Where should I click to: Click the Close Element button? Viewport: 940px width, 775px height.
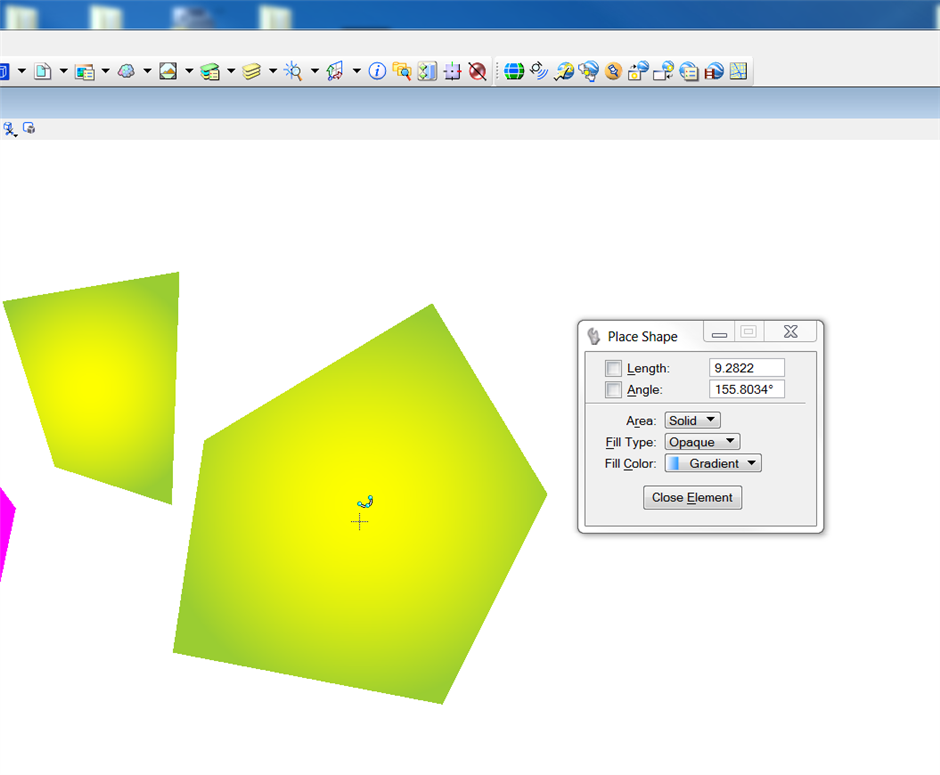pos(692,497)
